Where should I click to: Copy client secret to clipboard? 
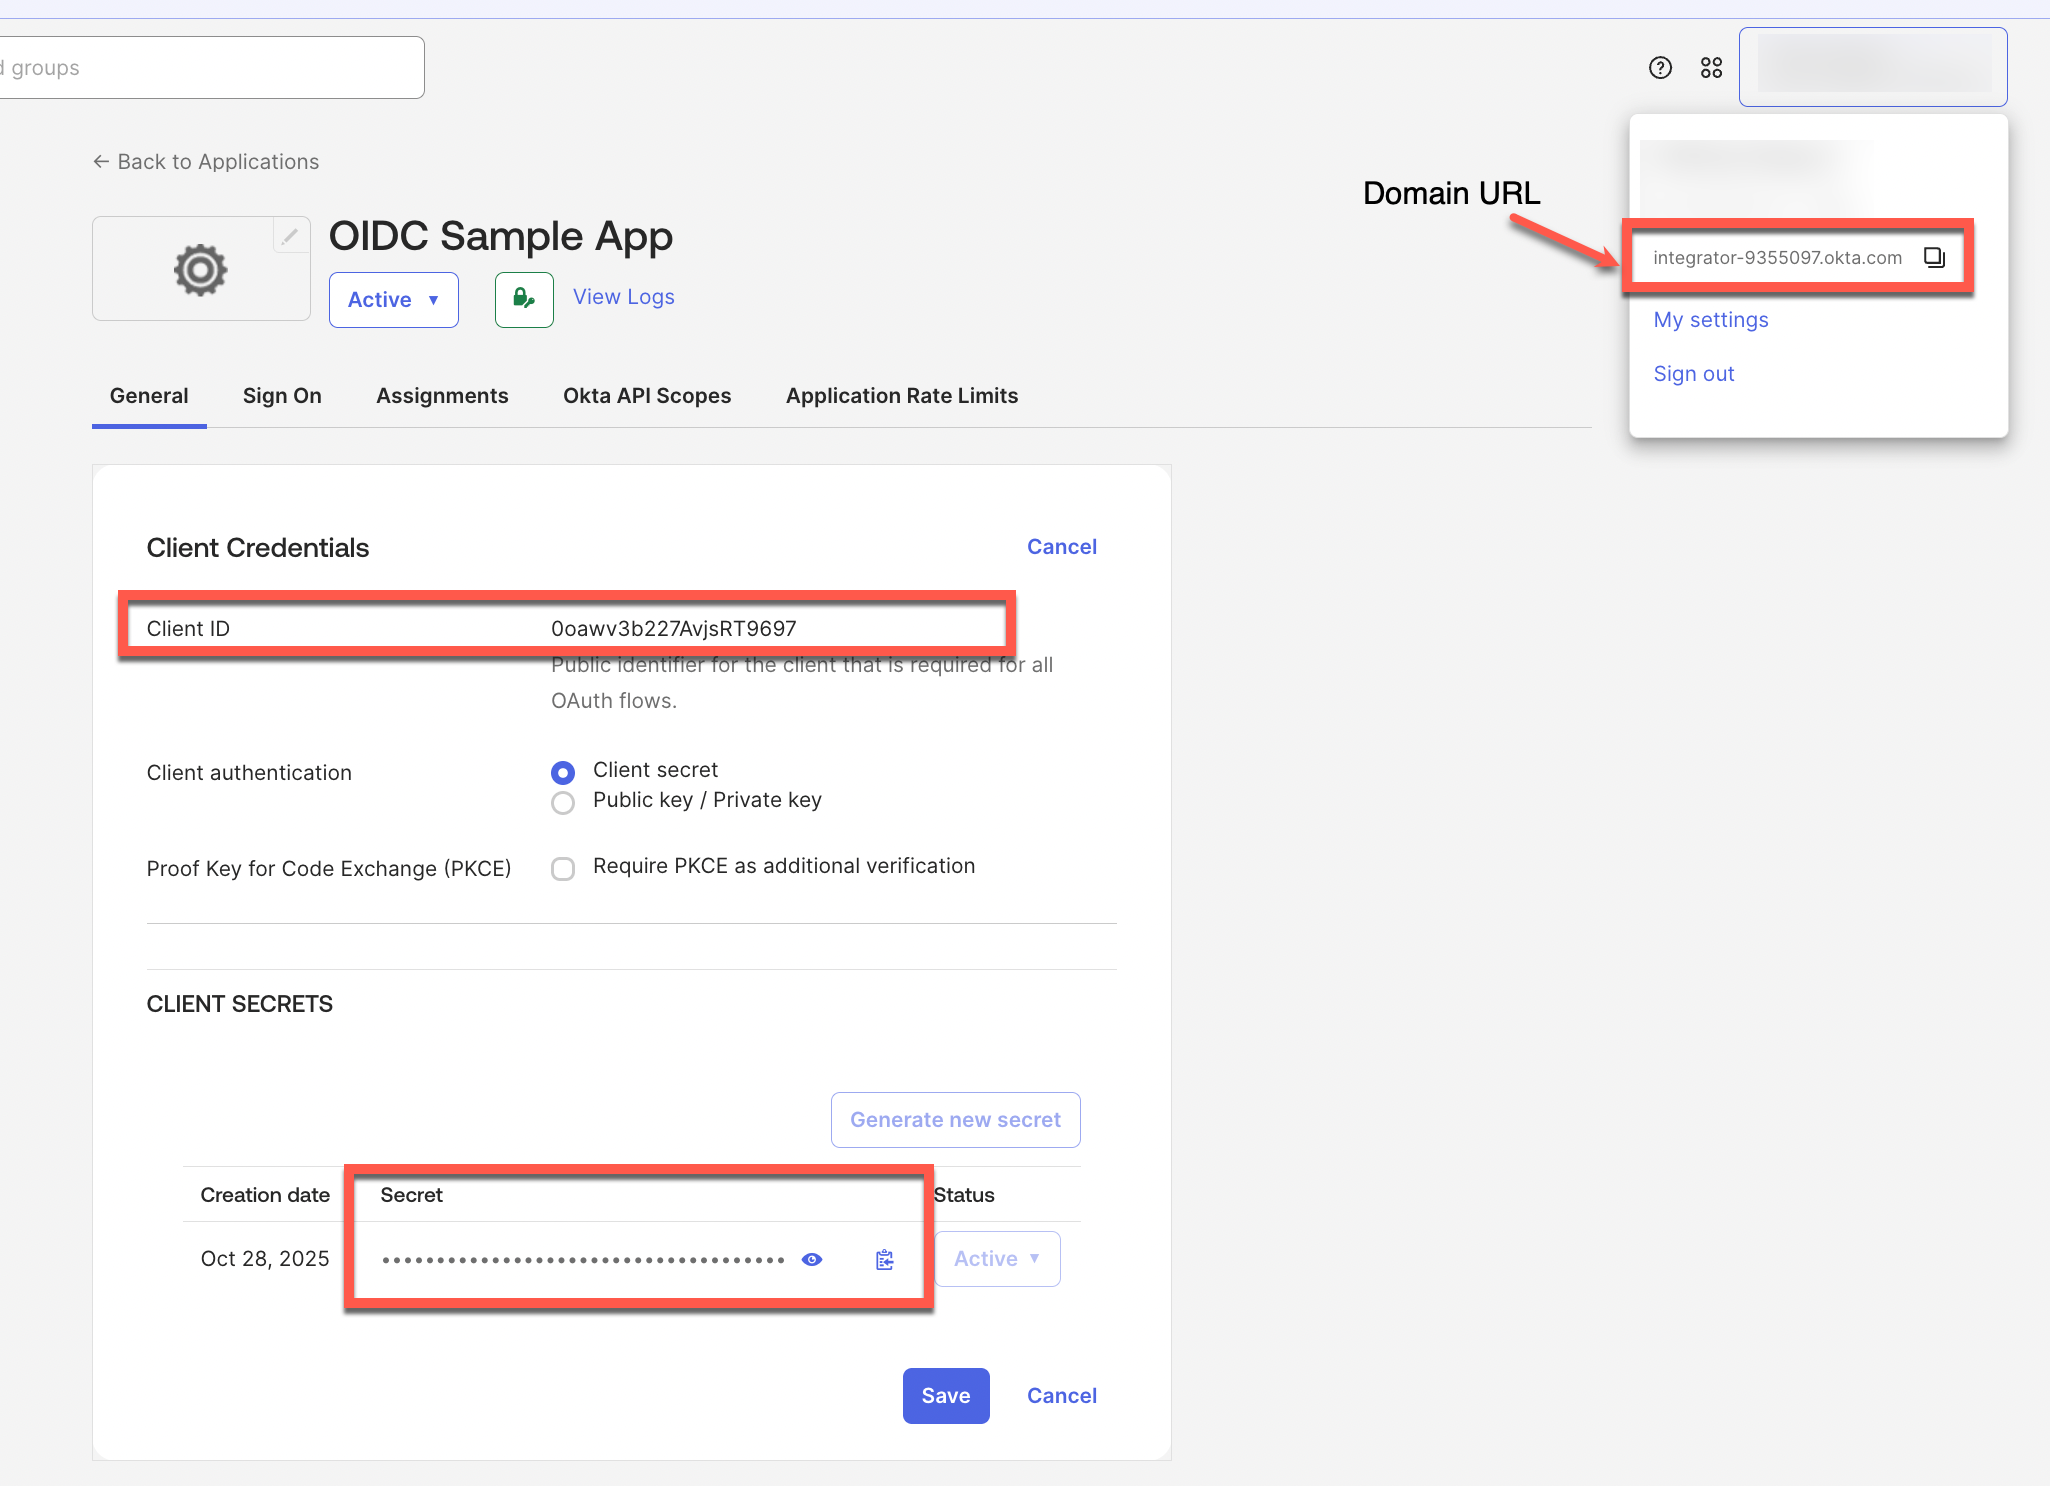885,1260
